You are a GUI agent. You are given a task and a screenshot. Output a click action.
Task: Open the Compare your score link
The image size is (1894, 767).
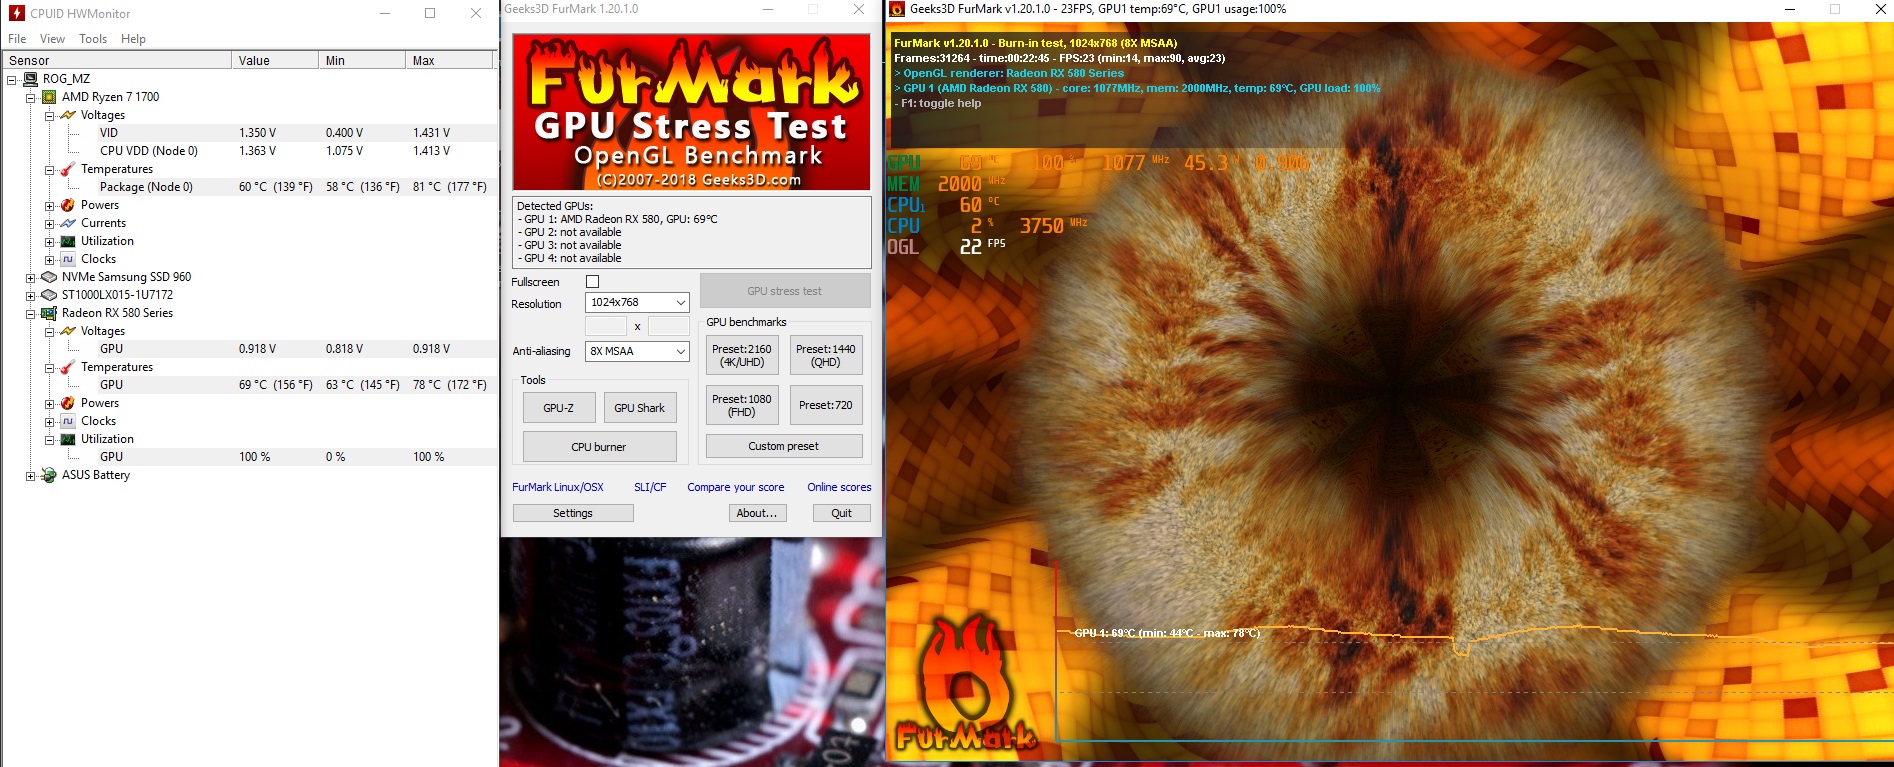click(736, 487)
